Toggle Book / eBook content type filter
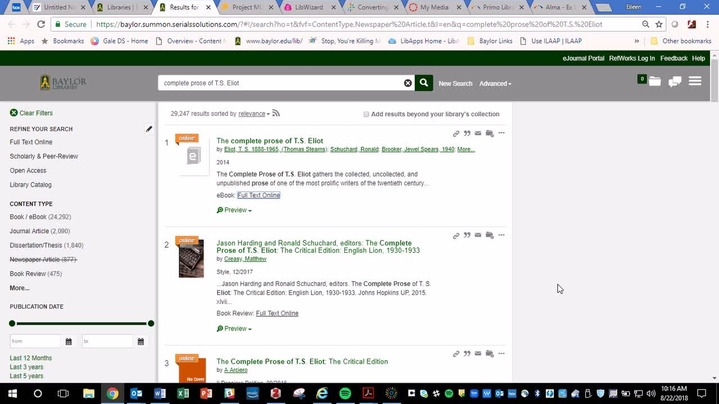 click(40, 217)
